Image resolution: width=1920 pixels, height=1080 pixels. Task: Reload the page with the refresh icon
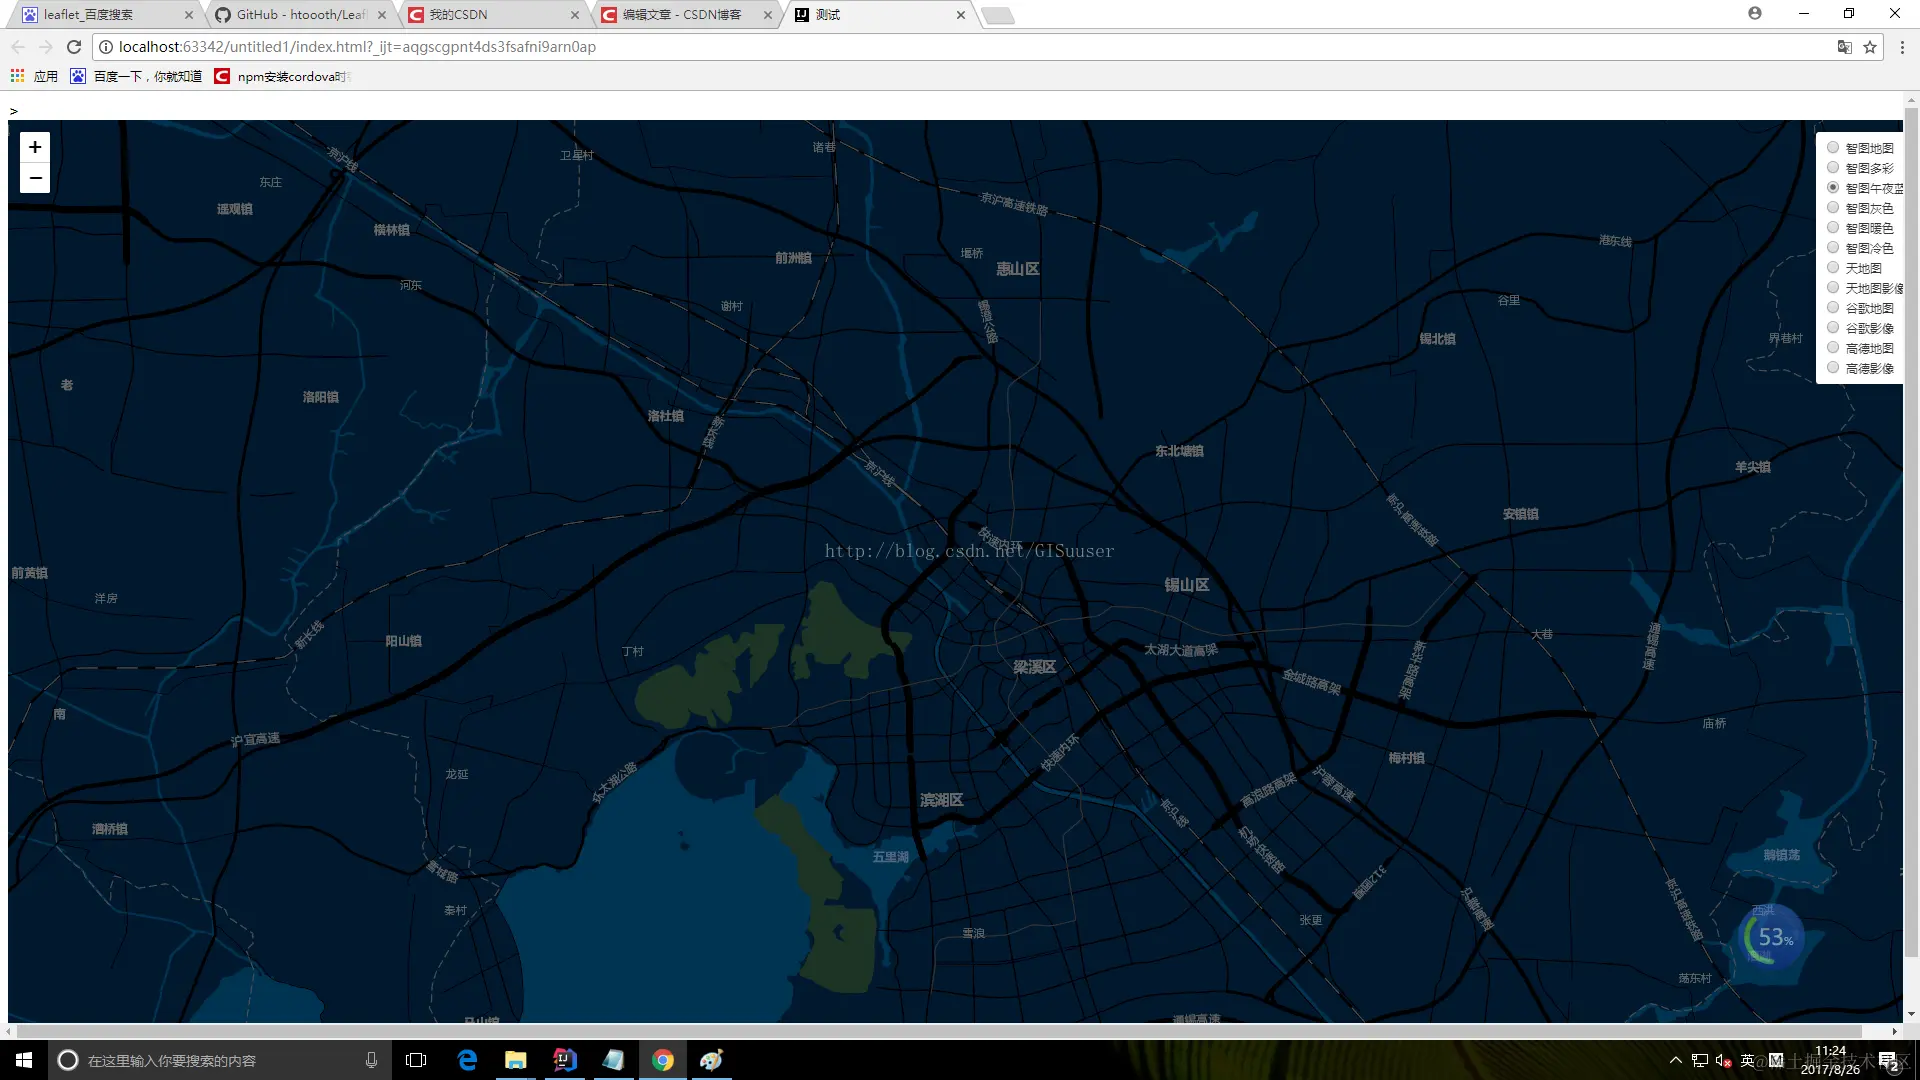tap(73, 47)
